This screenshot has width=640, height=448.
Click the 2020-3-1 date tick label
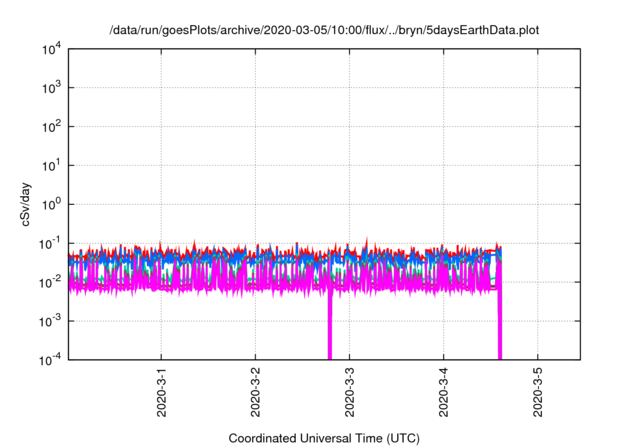point(162,392)
